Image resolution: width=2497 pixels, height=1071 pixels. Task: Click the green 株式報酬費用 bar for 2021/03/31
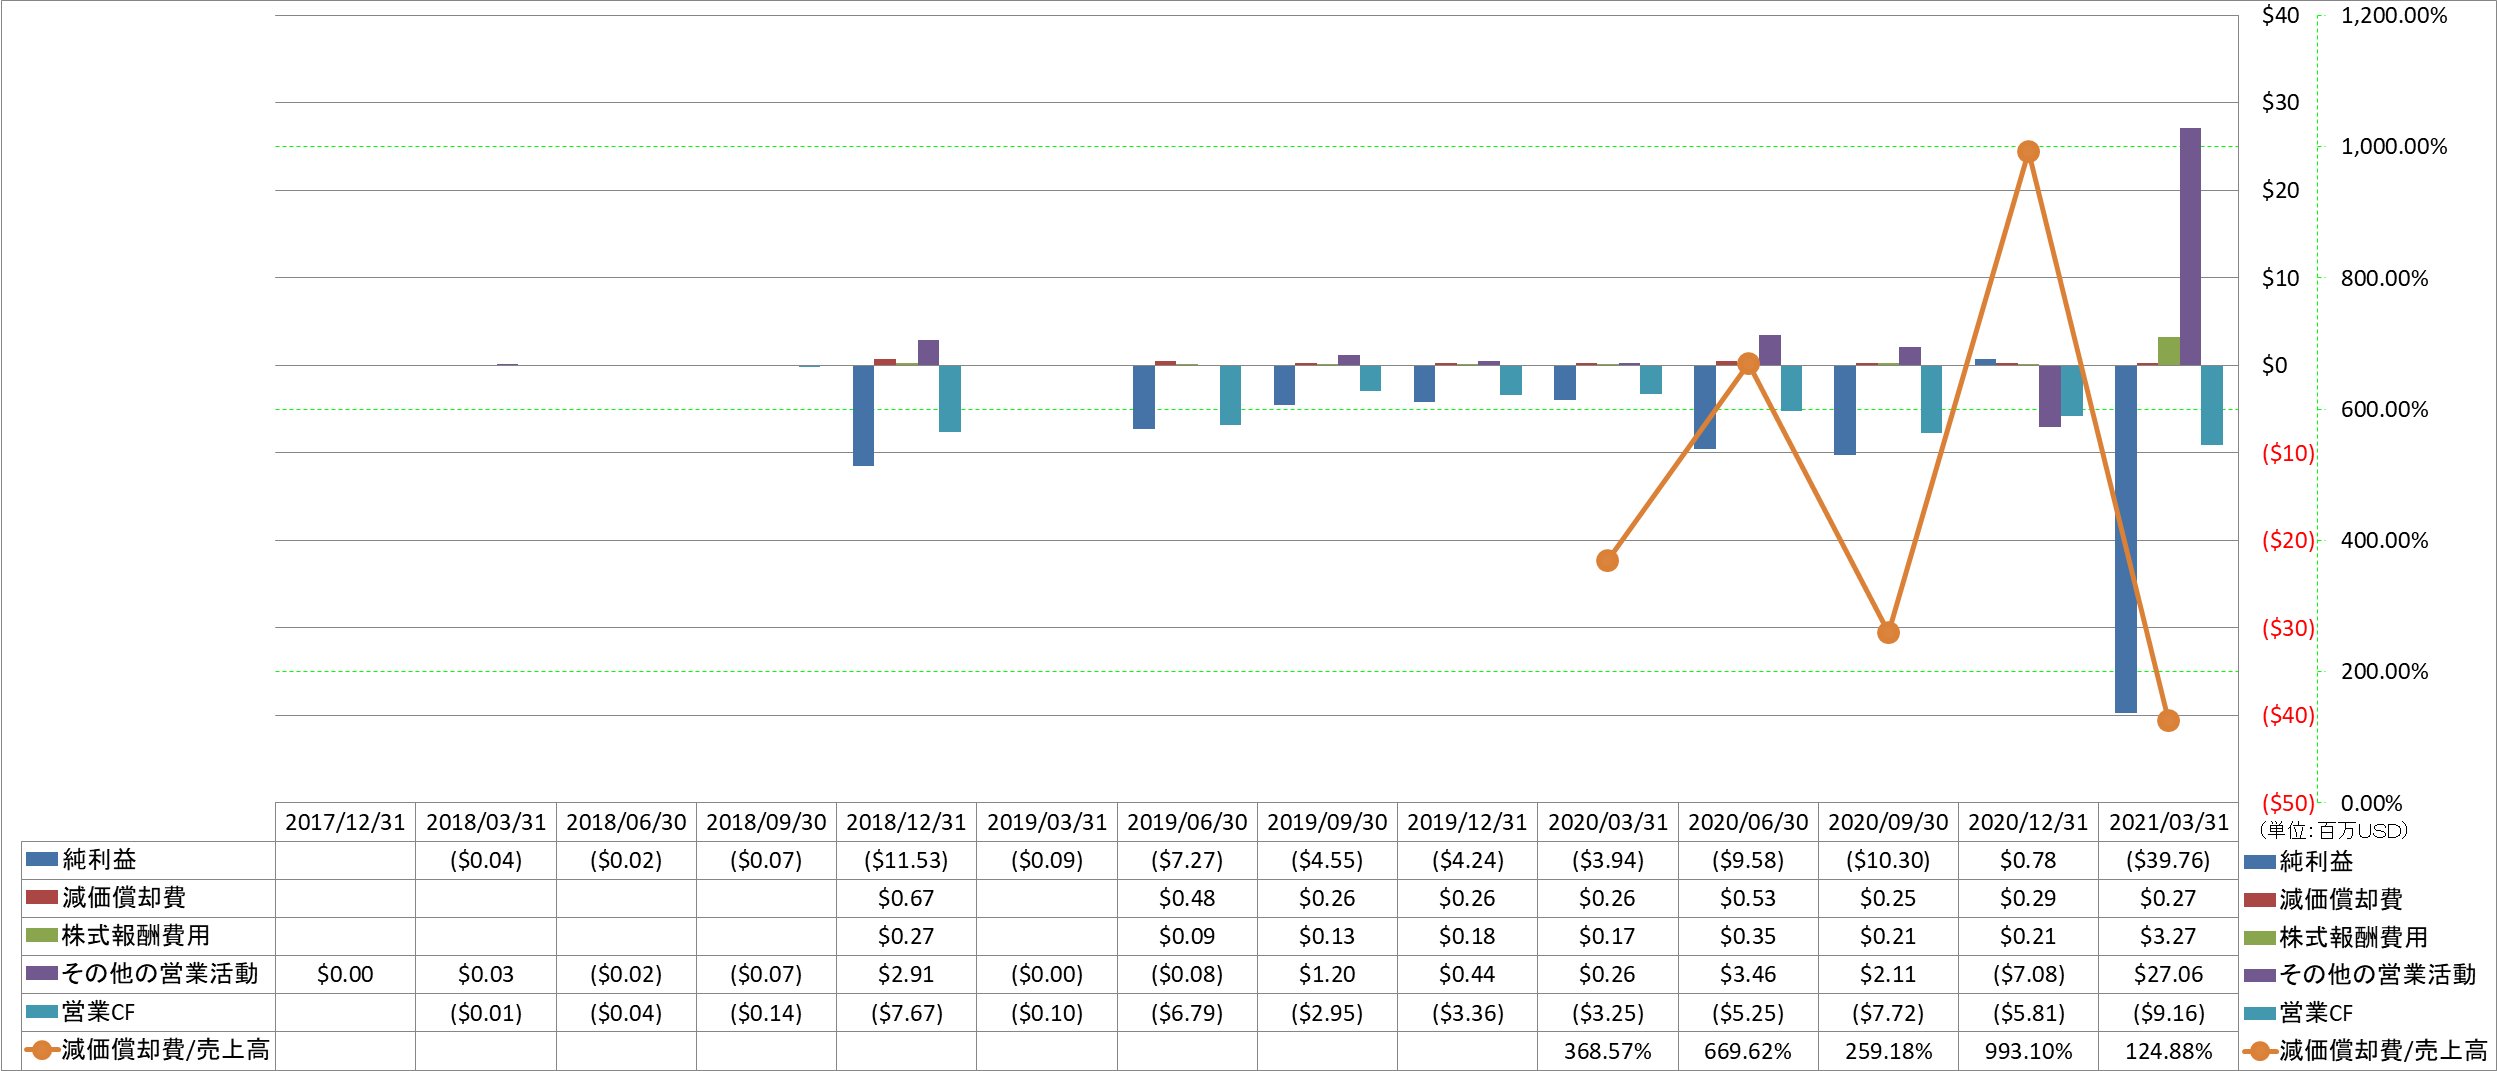tap(2168, 351)
